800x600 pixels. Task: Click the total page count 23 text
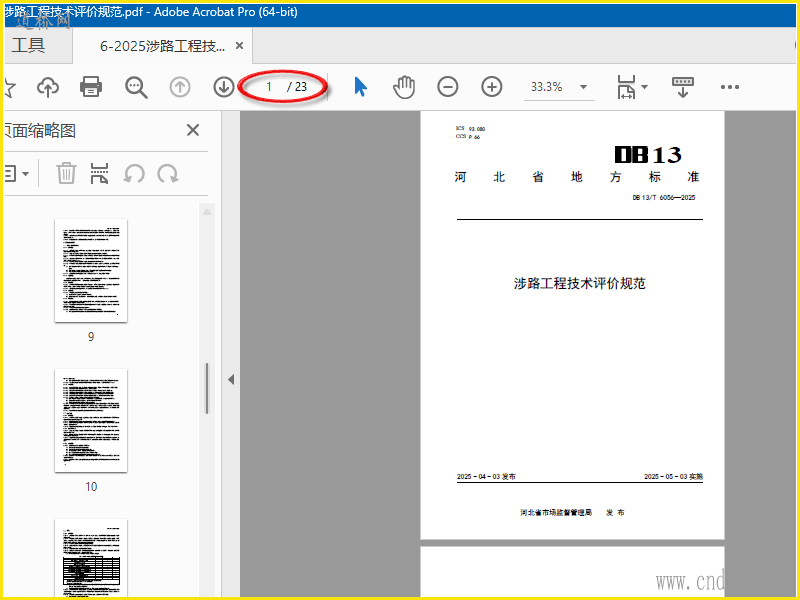point(301,87)
